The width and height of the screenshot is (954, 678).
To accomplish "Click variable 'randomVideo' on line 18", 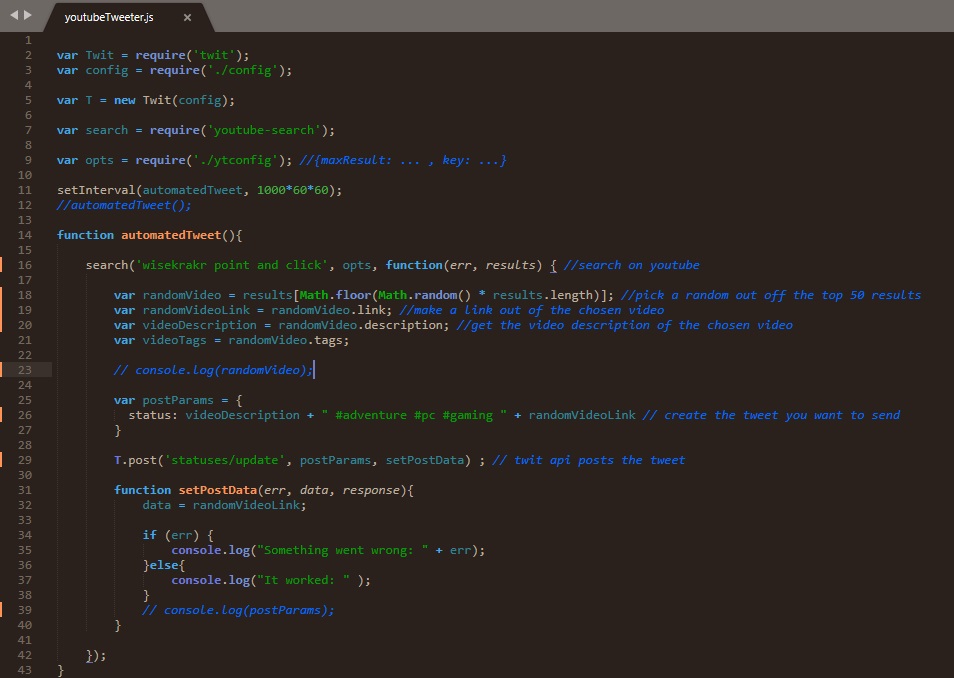I will click(182, 295).
